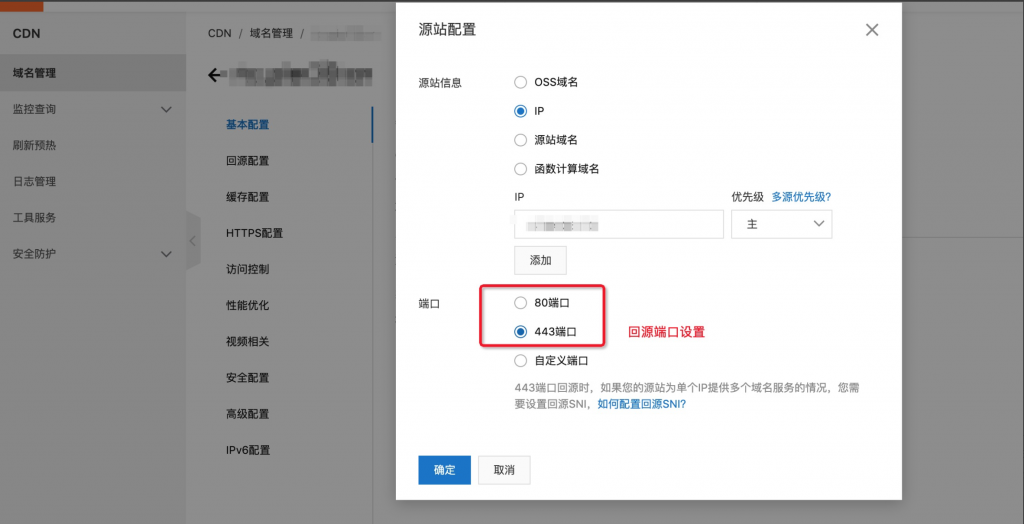Select the IP origin type radio
The image size is (1024, 524).
point(520,111)
